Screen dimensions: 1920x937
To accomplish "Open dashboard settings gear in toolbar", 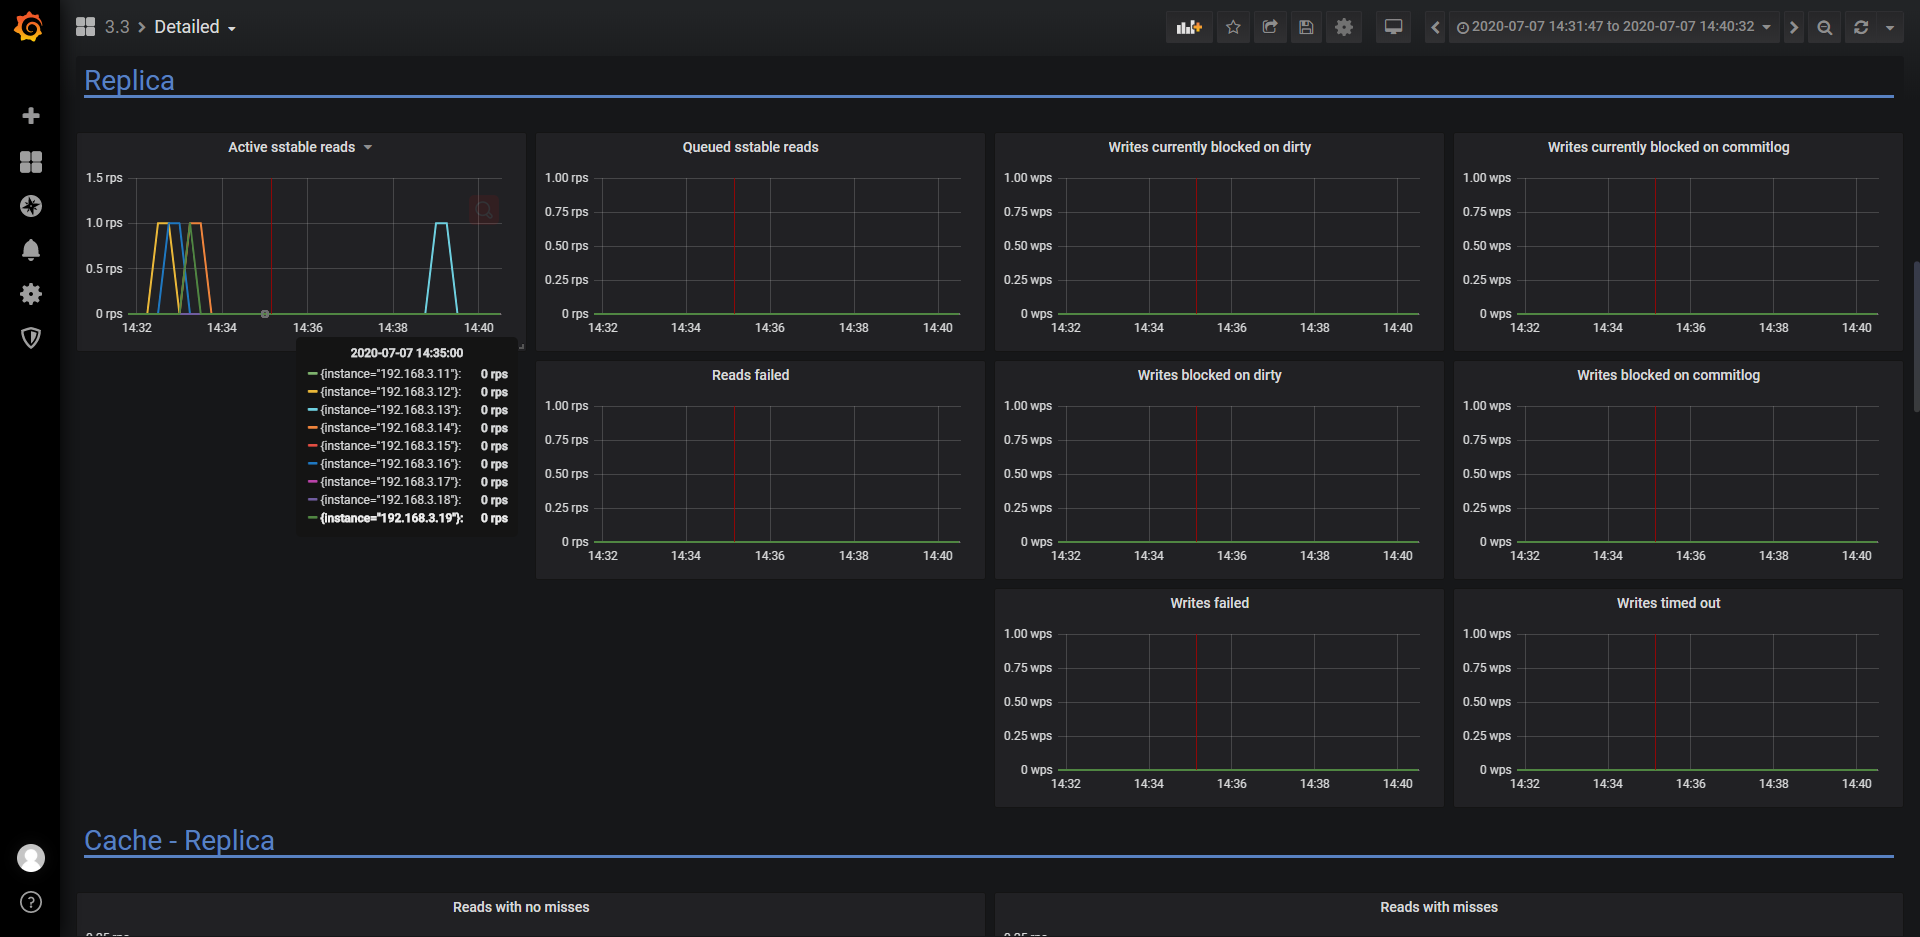I will point(1344,27).
